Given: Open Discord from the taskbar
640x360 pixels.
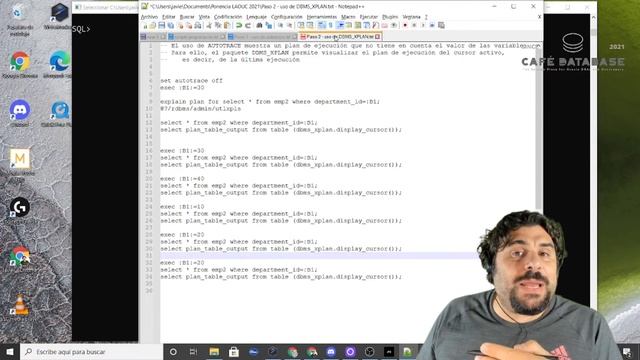Looking at the screenshot, I should click(331, 351).
